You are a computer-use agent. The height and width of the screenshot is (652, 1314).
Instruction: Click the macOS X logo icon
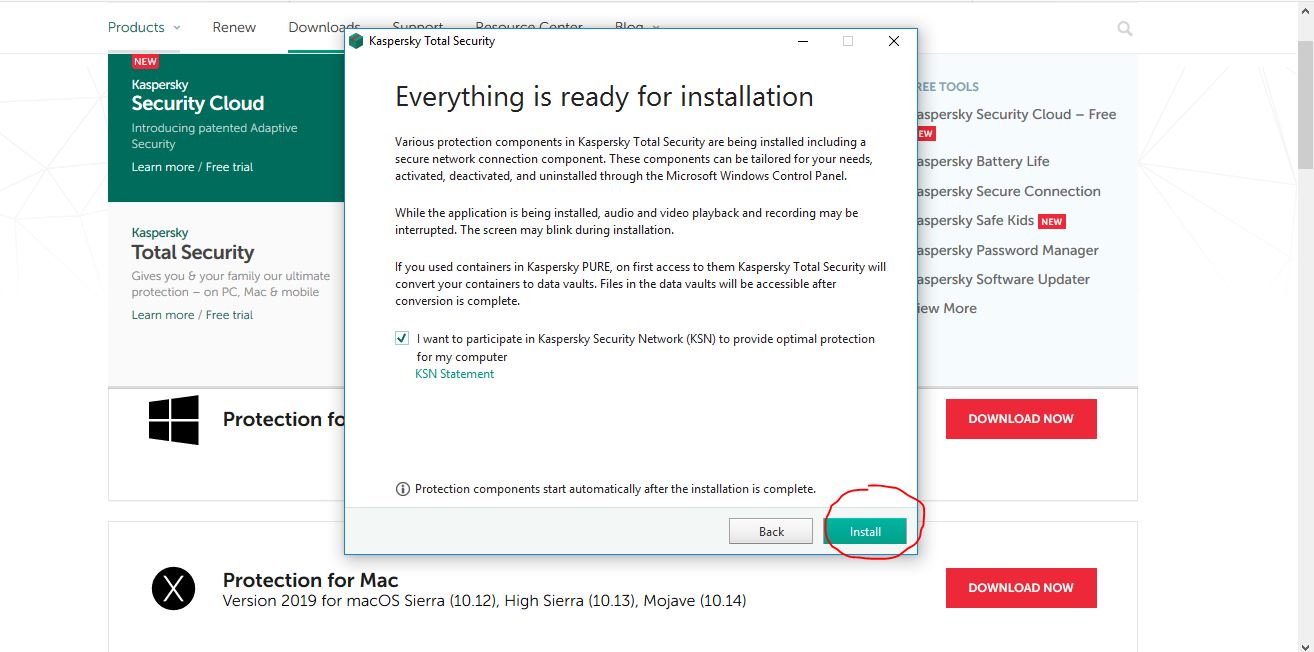pos(174,588)
